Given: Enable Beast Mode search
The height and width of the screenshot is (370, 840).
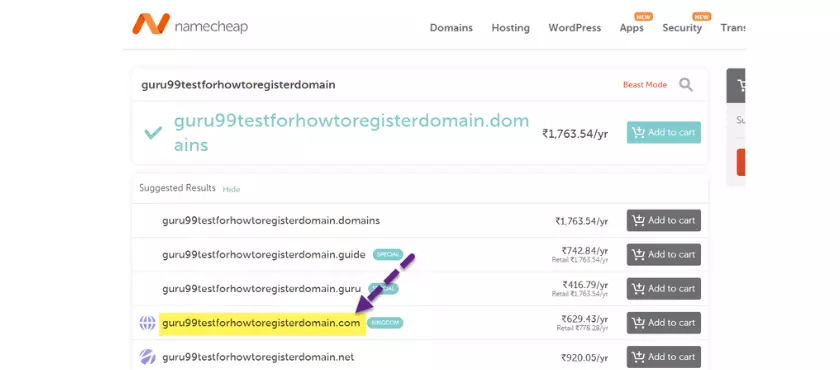Looking at the screenshot, I should pos(645,85).
